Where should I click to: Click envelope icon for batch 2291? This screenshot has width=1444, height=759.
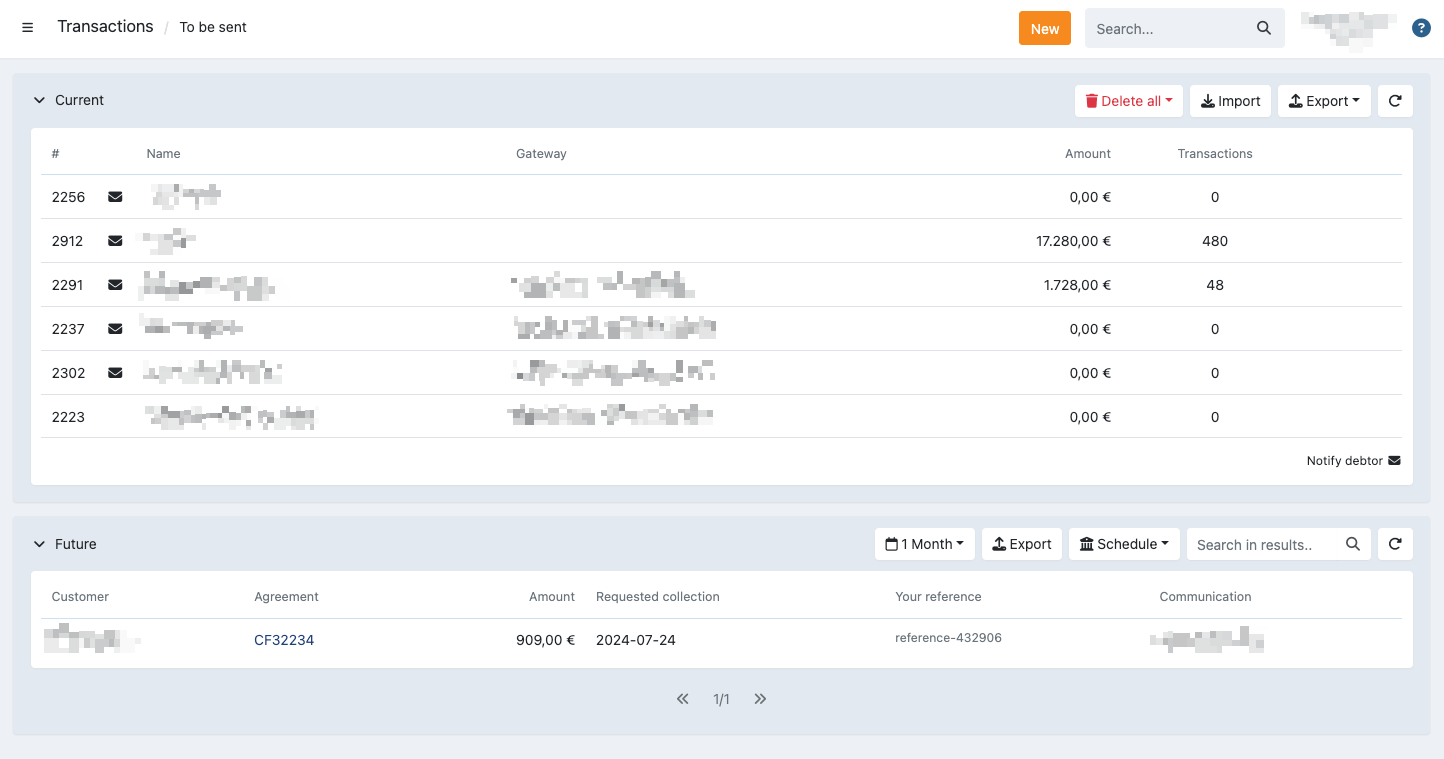[115, 285]
